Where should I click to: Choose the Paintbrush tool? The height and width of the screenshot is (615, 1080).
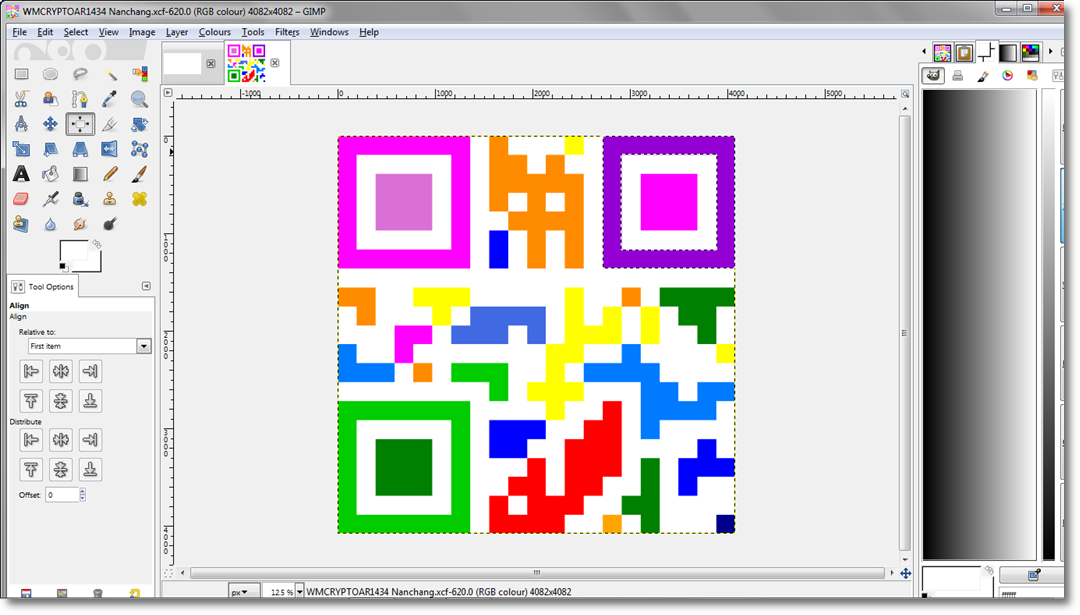(x=139, y=174)
